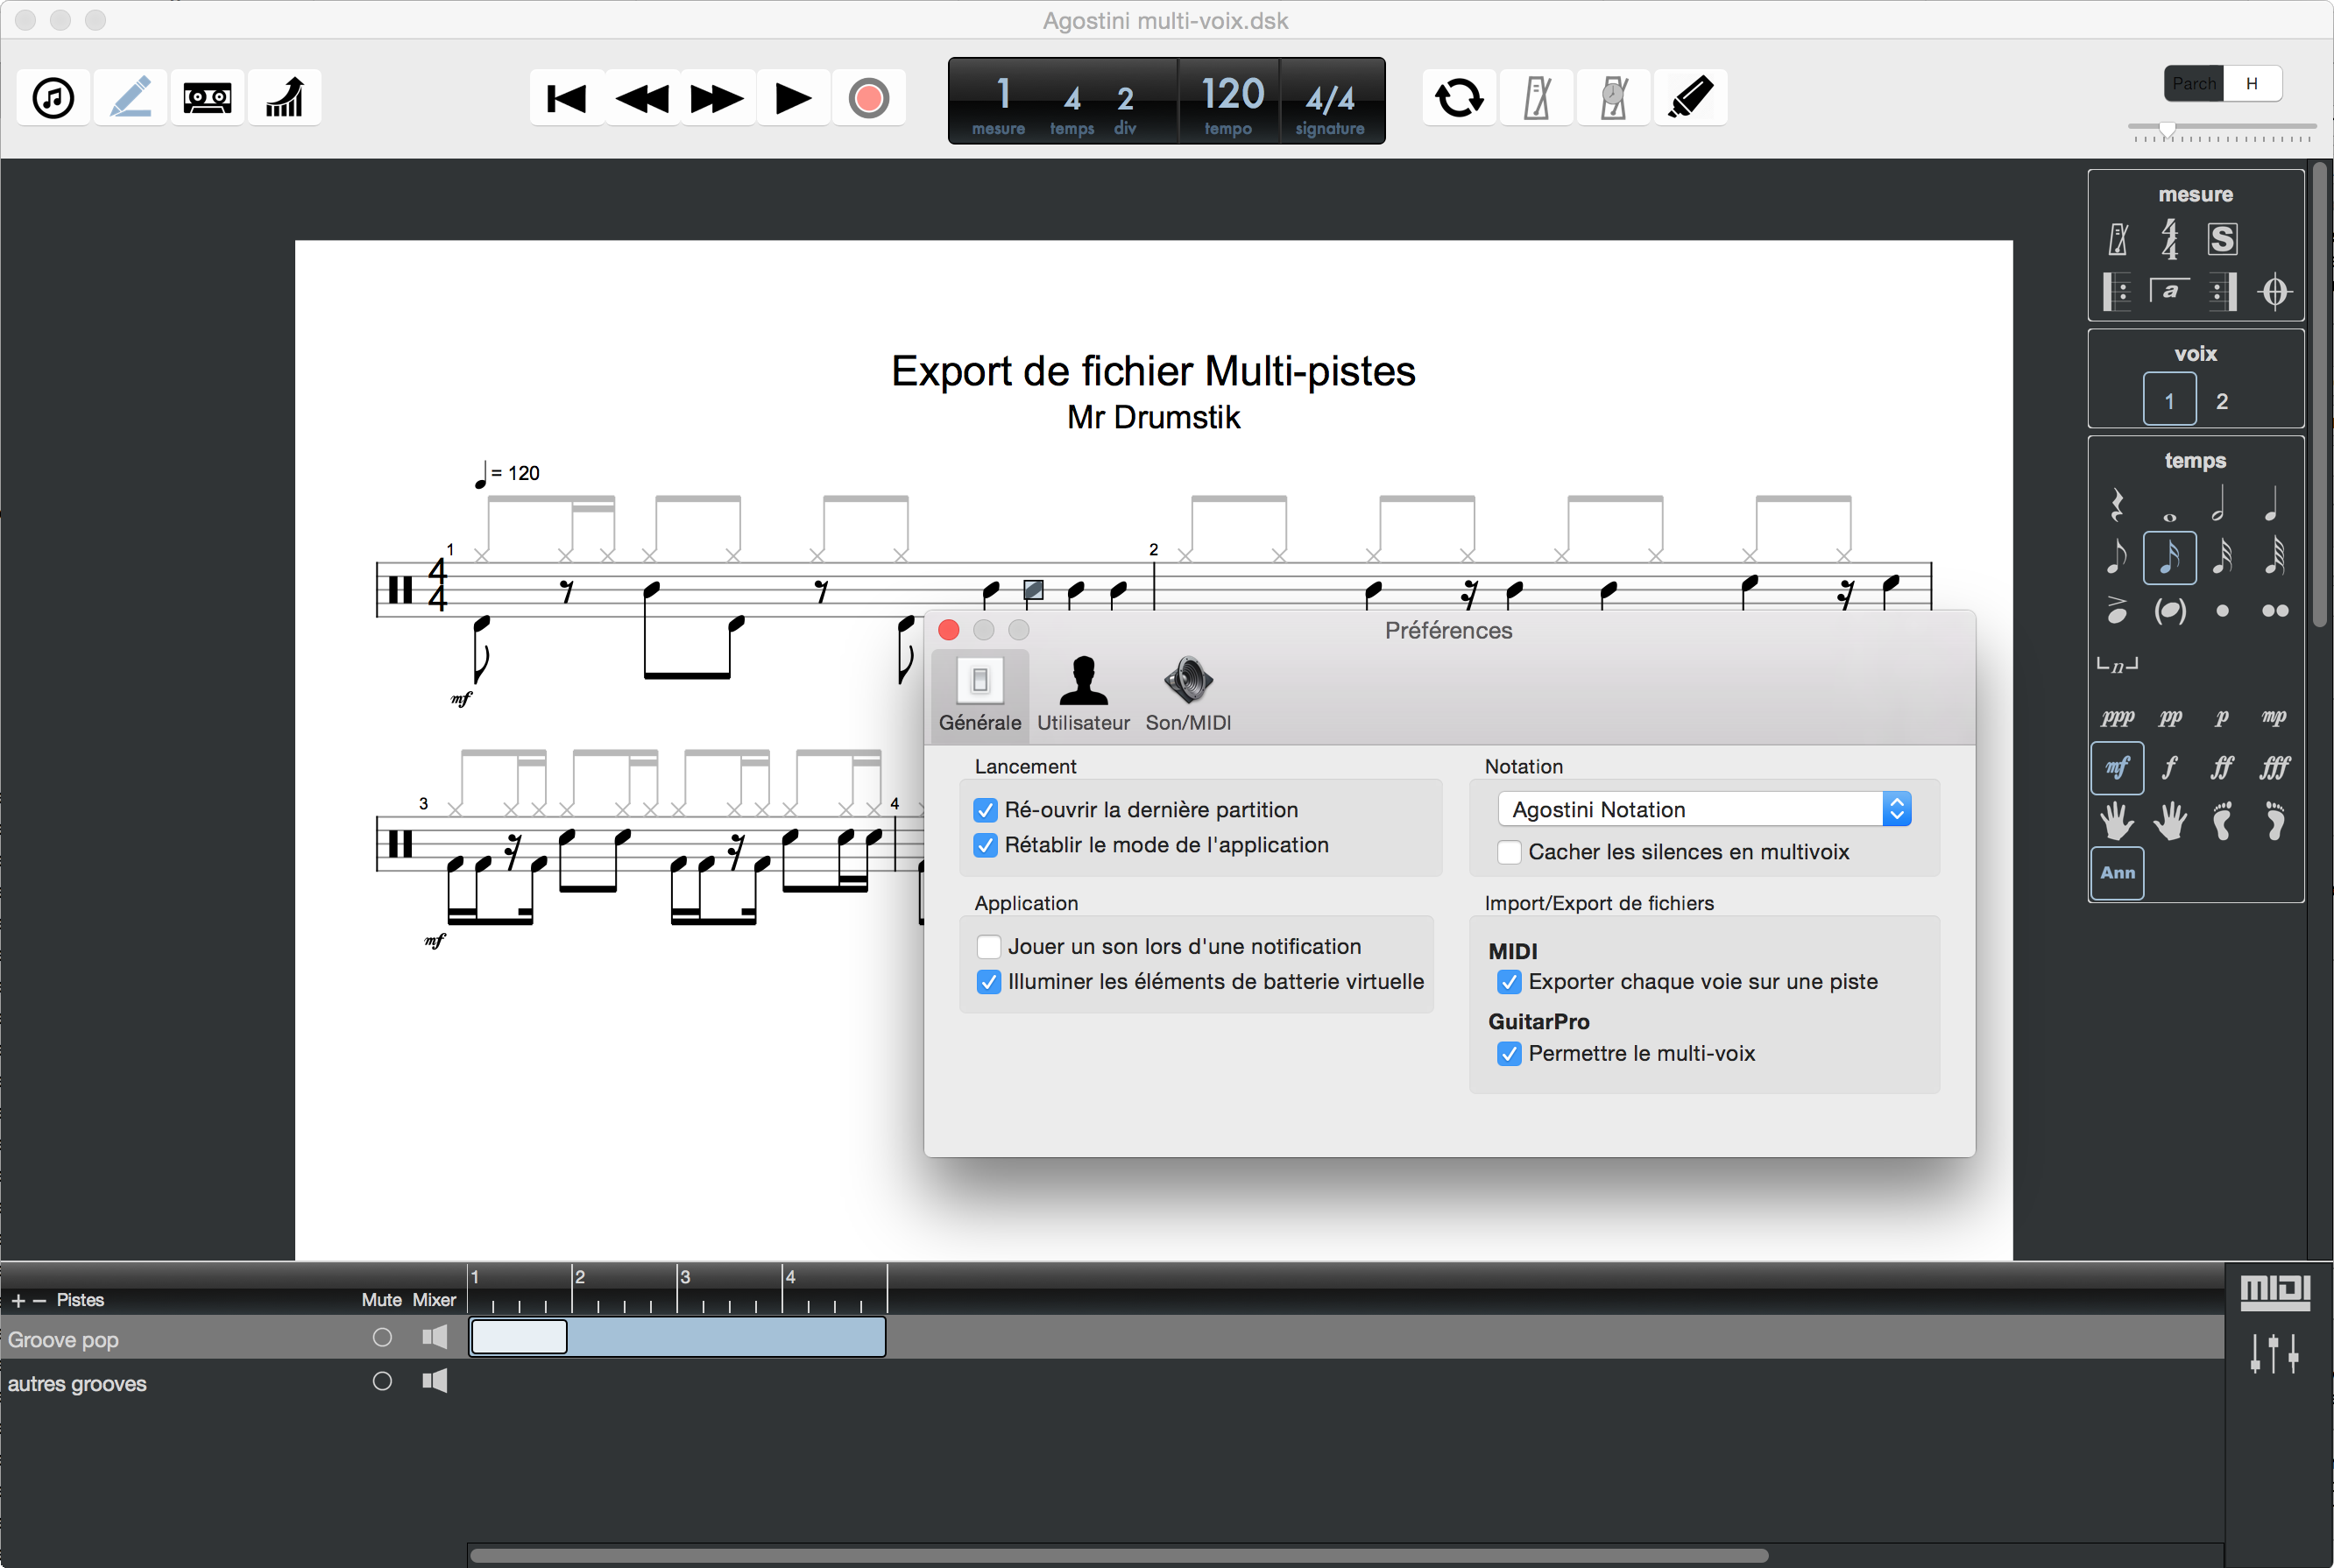Select the crescendo dynamics tool
2334x1568 pixels.
click(x=284, y=97)
